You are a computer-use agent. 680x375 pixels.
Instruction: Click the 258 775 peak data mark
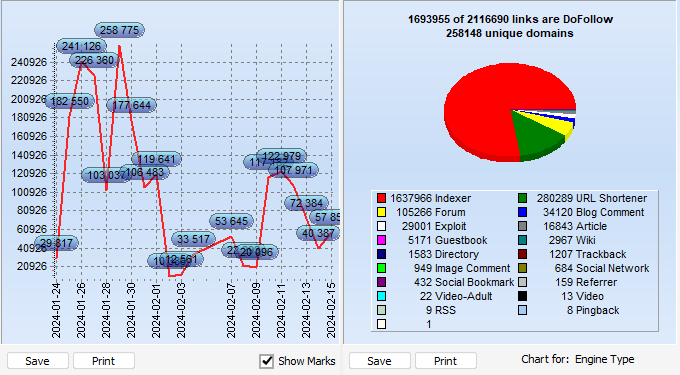[x=119, y=30]
